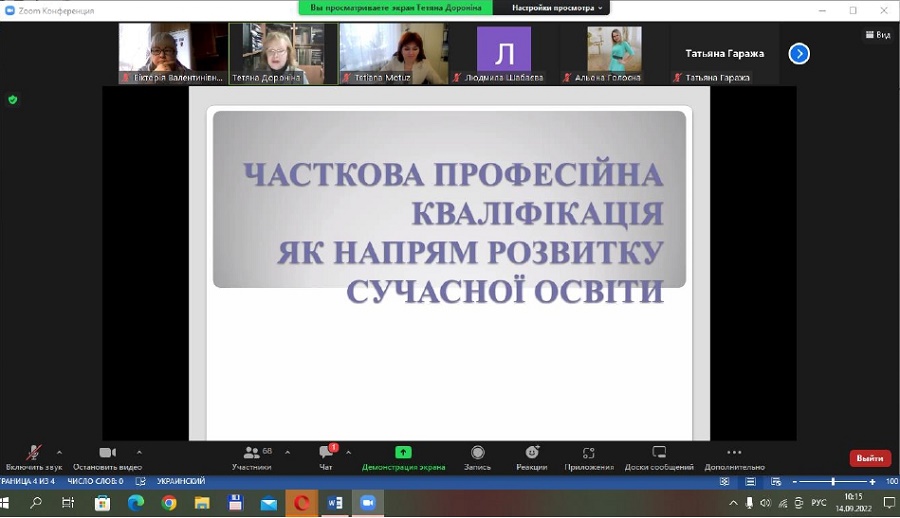Screen dimensions: 900x518
Task: Click the green Share Screen icon
Action: (403, 453)
